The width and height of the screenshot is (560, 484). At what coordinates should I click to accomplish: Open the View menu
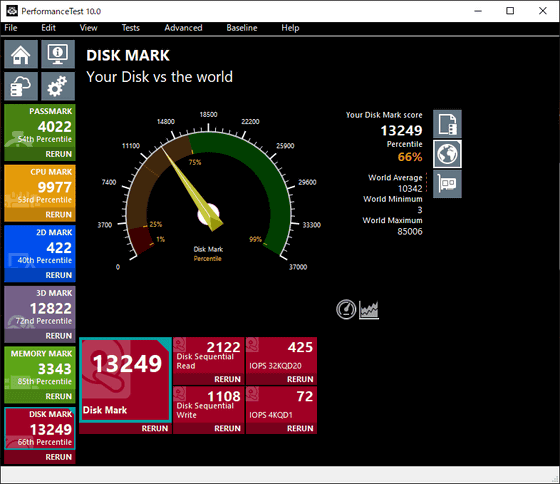(x=88, y=28)
